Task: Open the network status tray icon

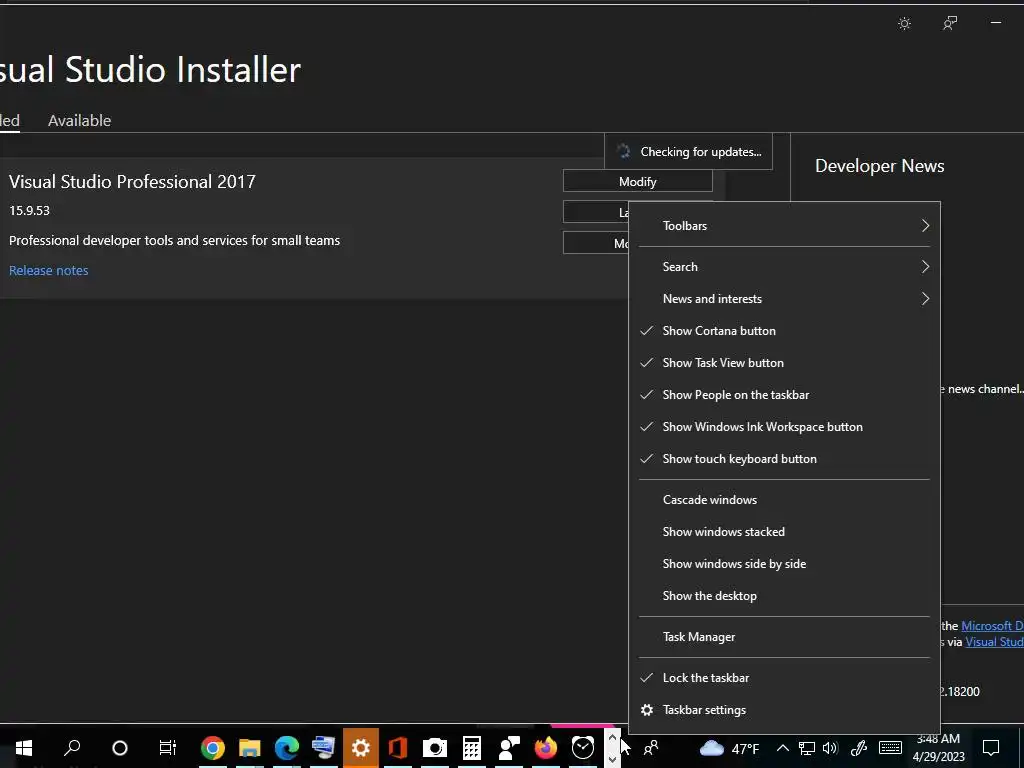Action: (x=807, y=748)
